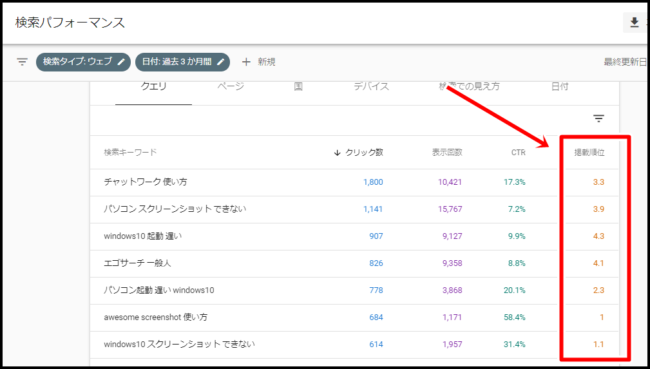
Task: Click the 4.3 position value
Action: tap(599, 236)
